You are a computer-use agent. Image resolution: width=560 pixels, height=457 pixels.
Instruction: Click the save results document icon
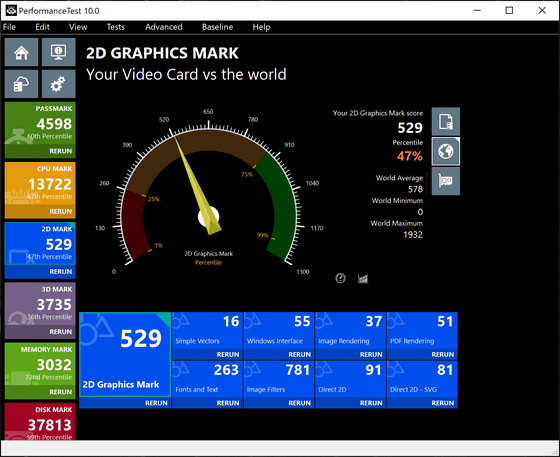pos(446,121)
